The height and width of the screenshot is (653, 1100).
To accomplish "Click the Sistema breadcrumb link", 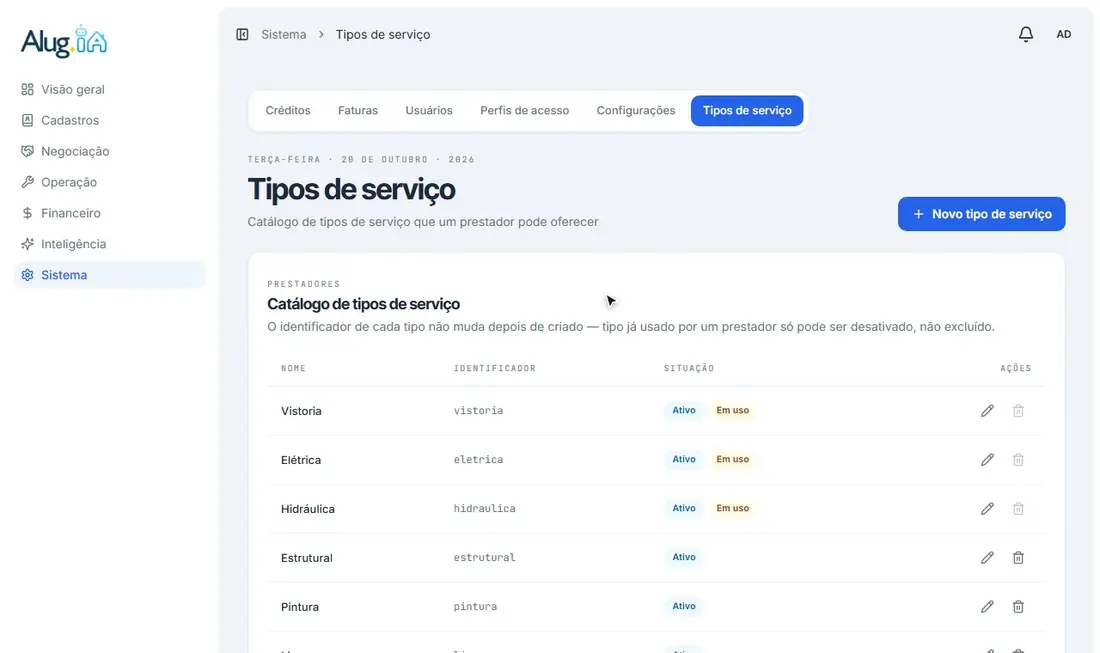I will click(283, 34).
